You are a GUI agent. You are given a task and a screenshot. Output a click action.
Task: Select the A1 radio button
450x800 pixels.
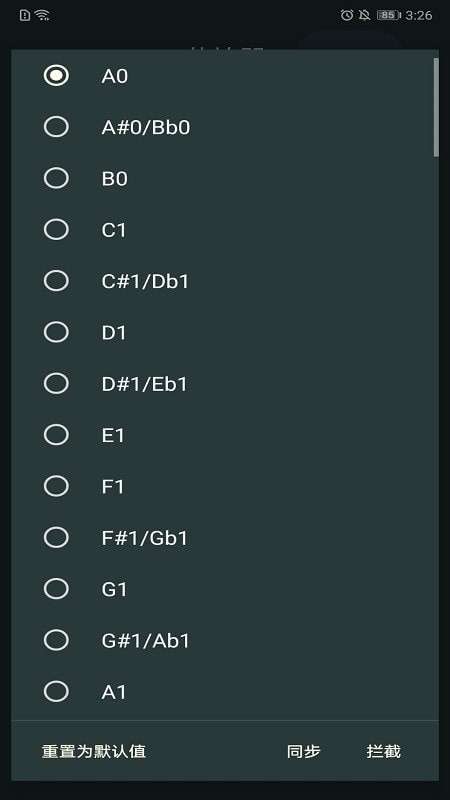pos(56,691)
